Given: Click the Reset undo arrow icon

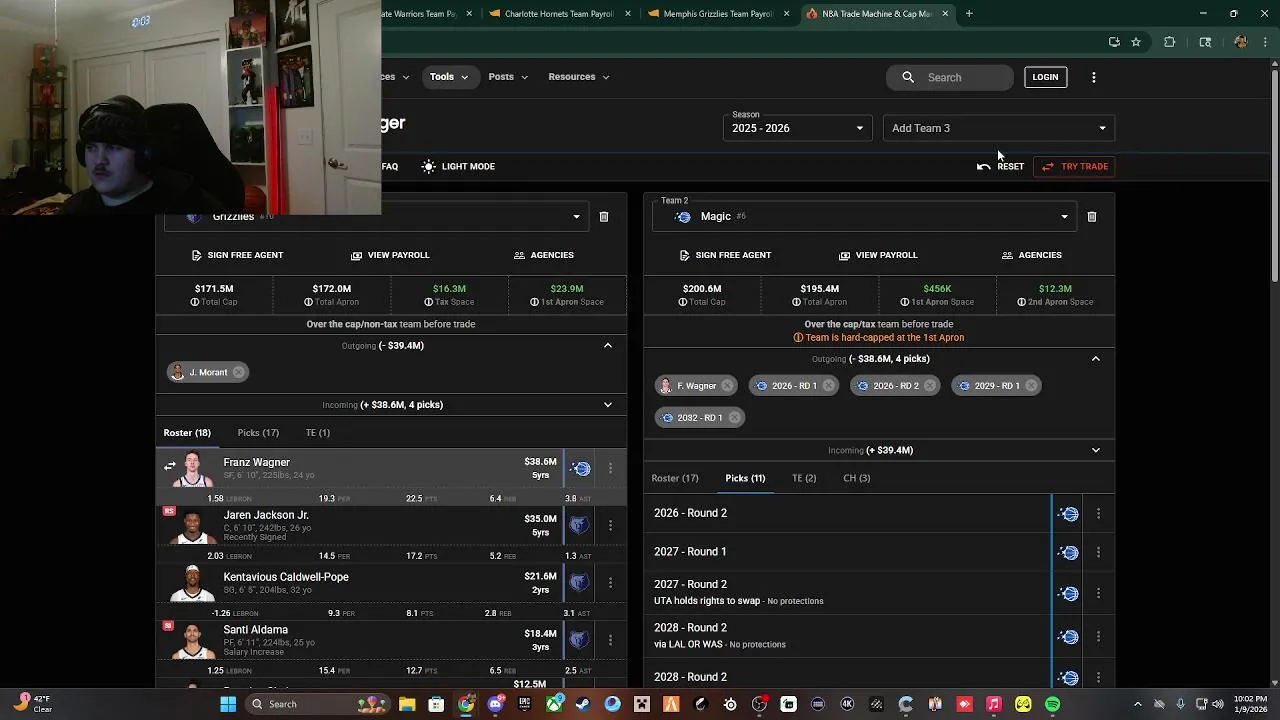Looking at the screenshot, I should click(984, 166).
